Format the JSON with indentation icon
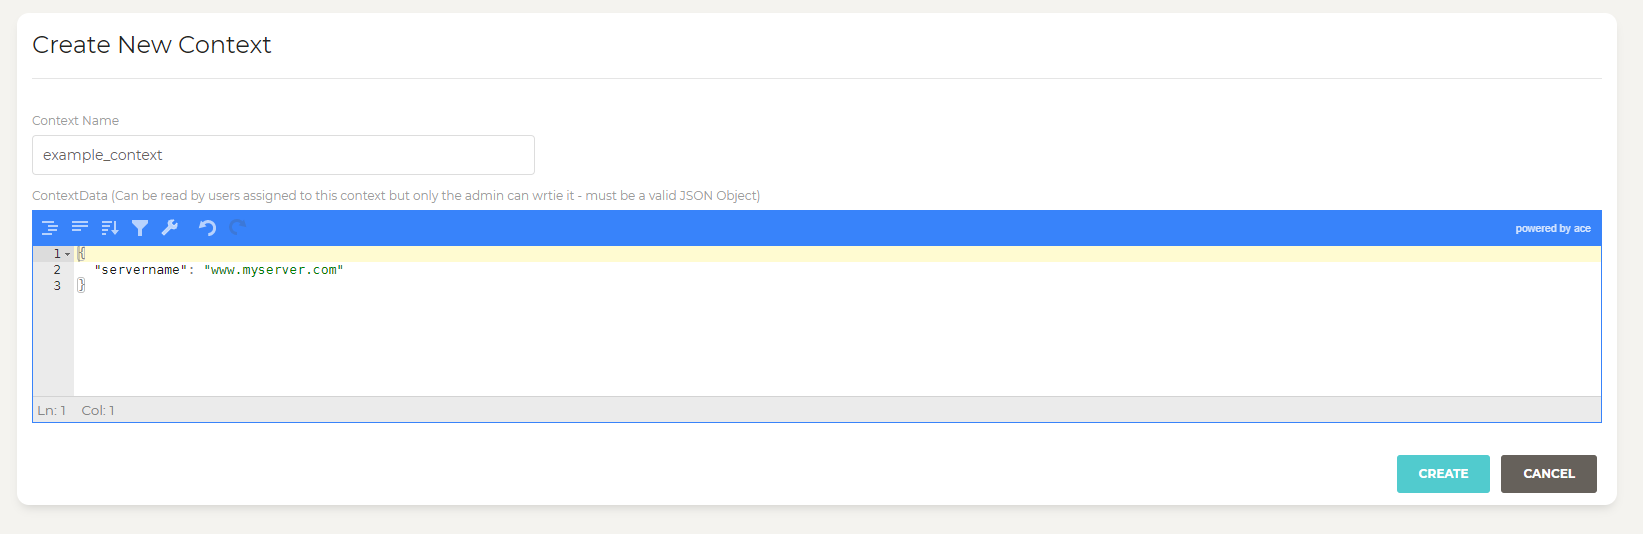 50,228
